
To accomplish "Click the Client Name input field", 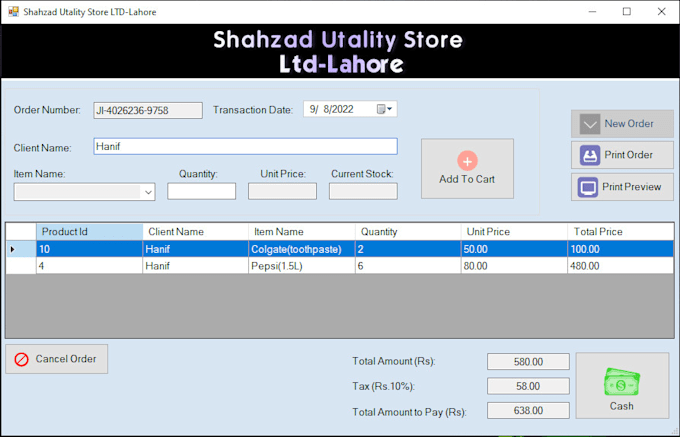I will (245, 147).
